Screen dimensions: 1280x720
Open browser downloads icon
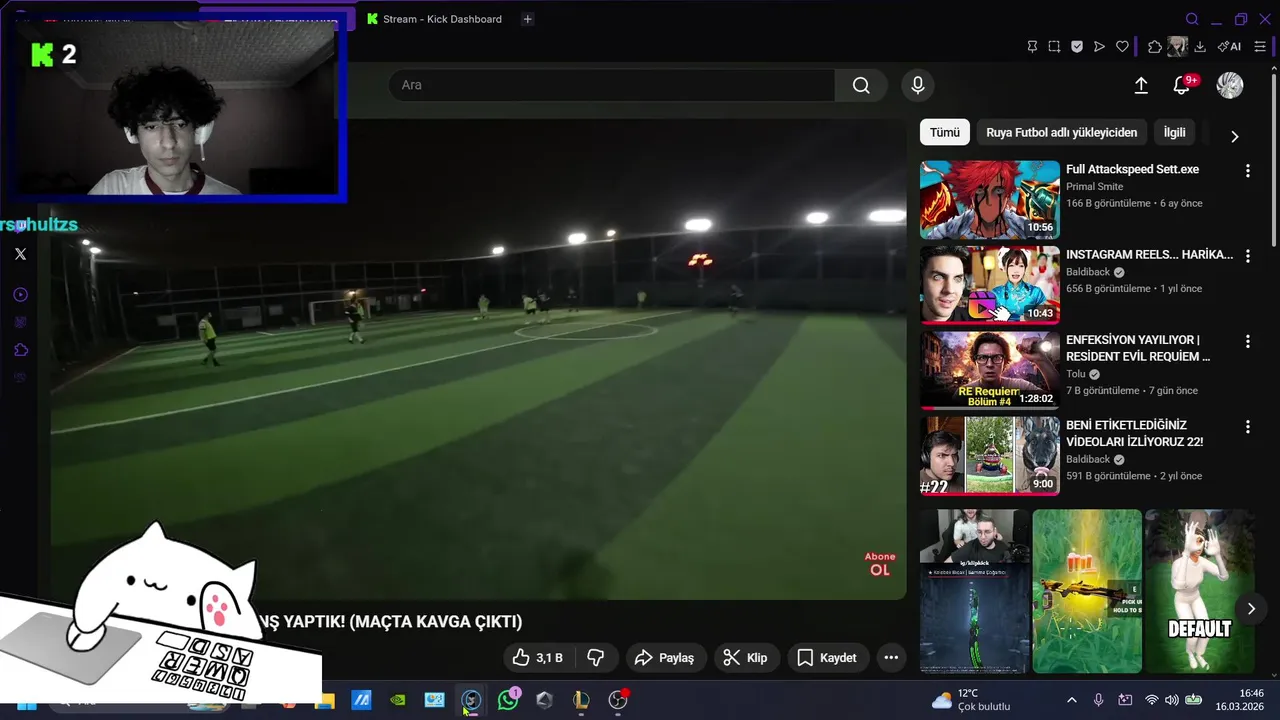point(1200,46)
